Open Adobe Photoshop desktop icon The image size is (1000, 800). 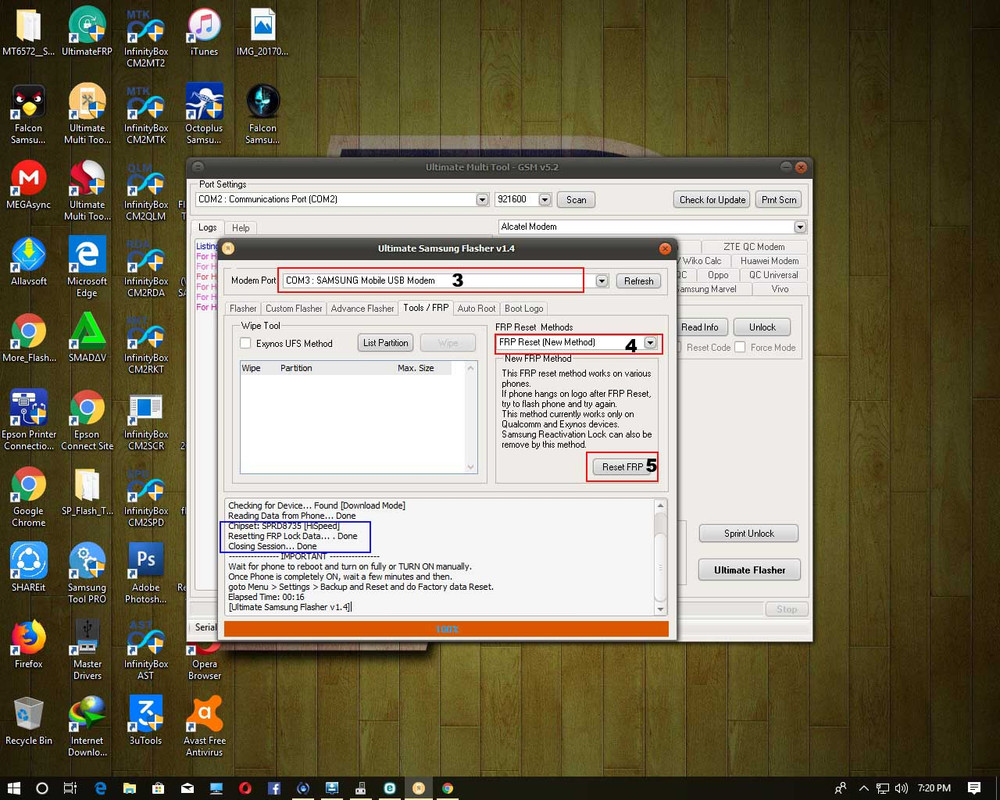[x=145, y=572]
